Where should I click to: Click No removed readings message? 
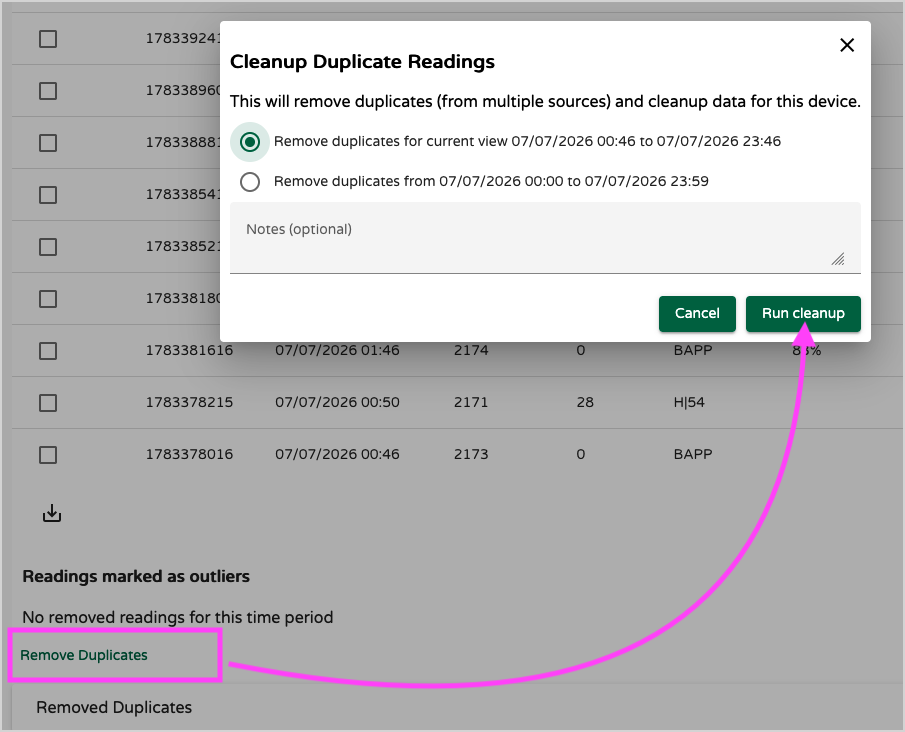178,617
